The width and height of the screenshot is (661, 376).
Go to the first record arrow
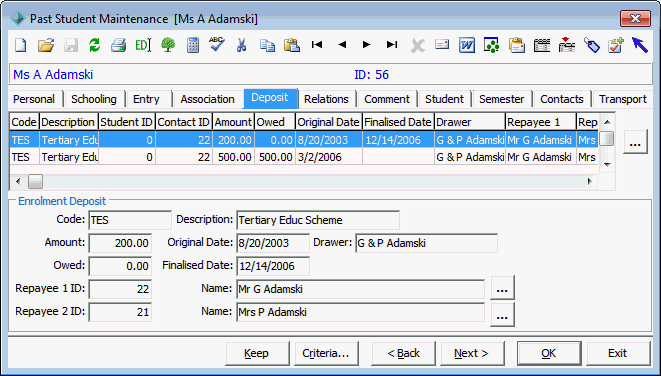(x=317, y=44)
